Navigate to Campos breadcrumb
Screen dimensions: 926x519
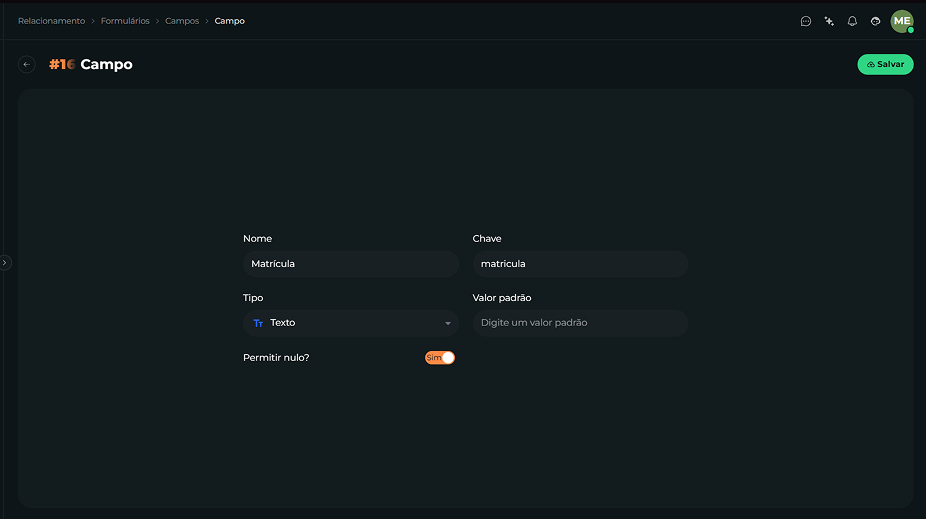[182, 21]
